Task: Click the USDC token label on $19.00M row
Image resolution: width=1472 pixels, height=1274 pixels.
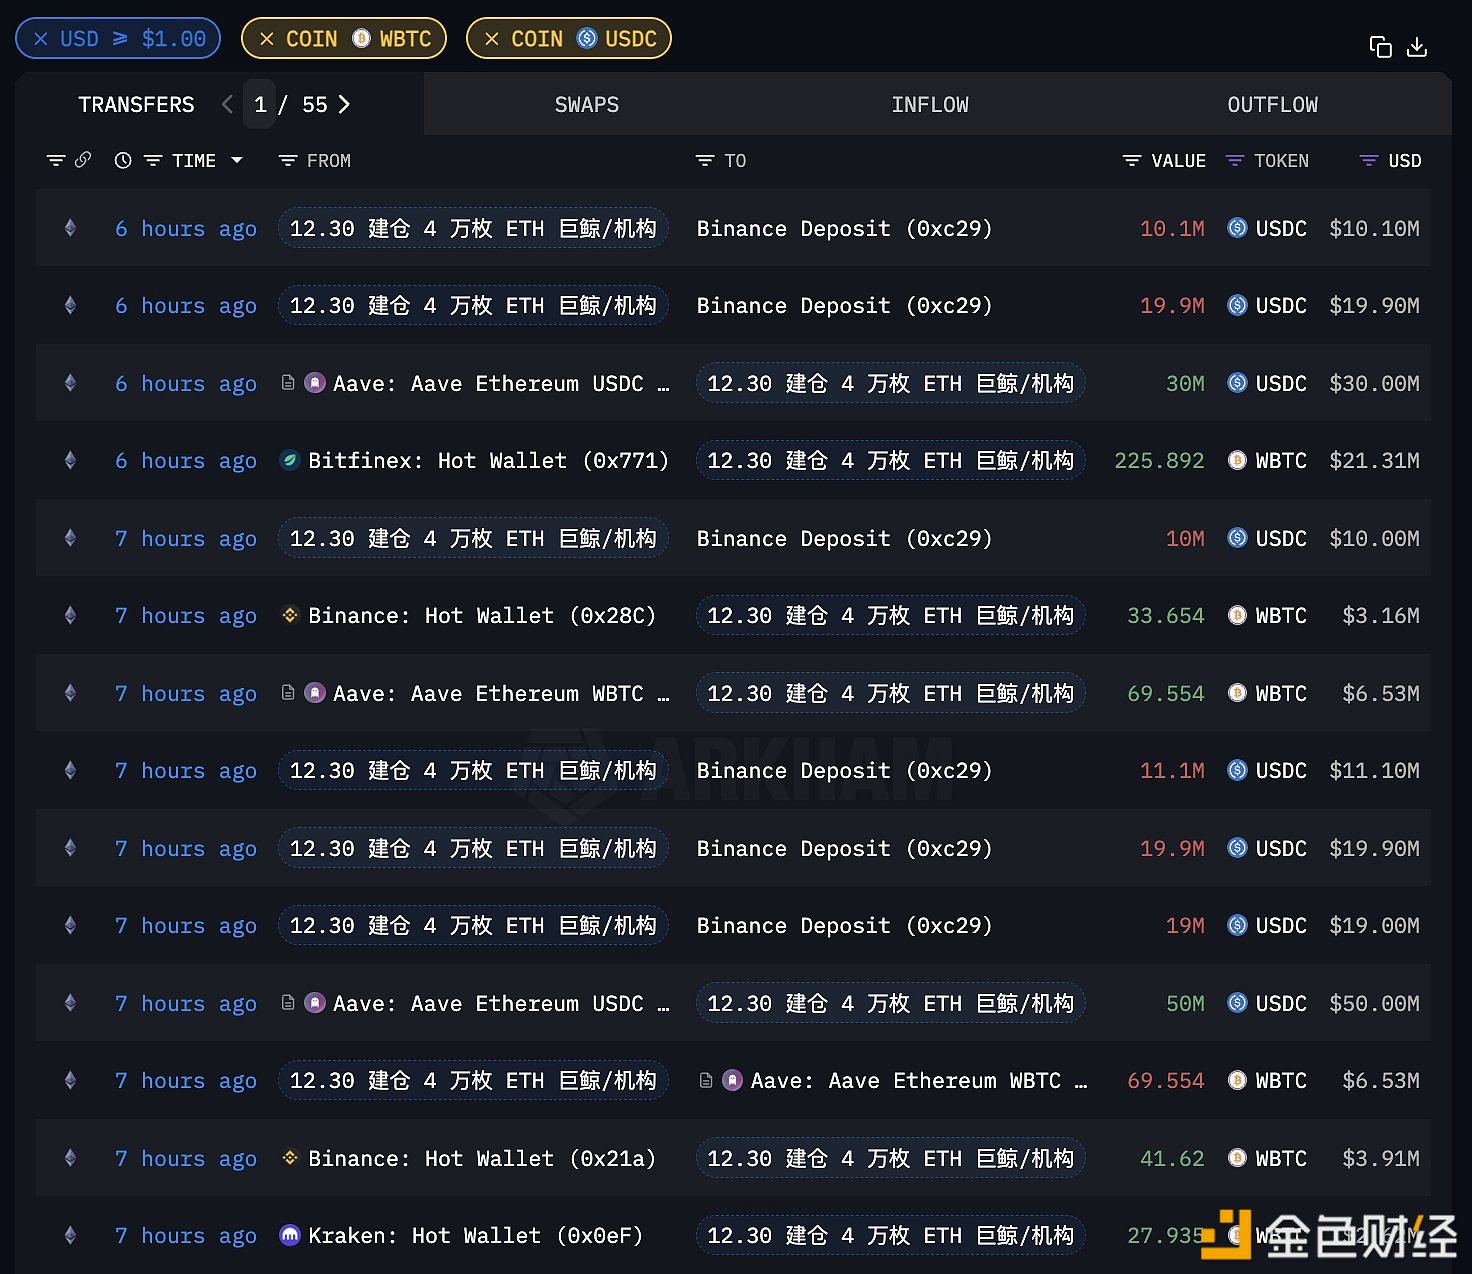Action: click(x=1281, y=926)
